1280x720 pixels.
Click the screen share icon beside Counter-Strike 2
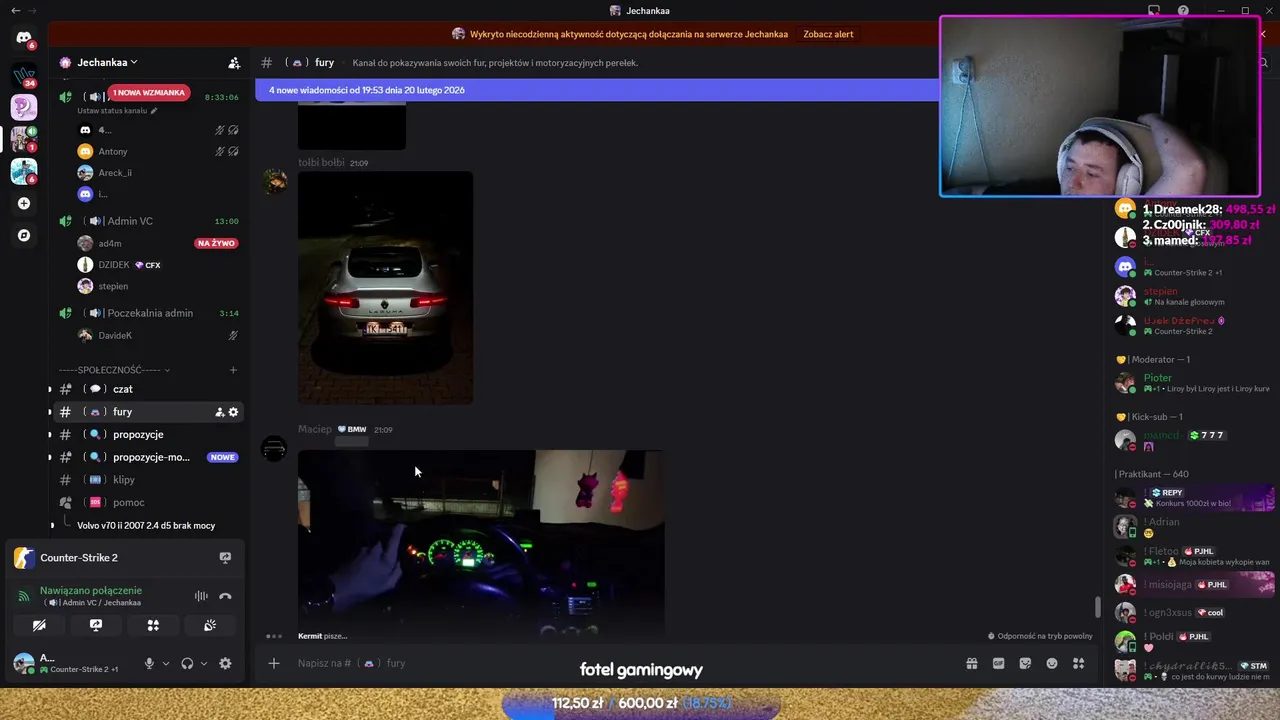pos(225,558)
